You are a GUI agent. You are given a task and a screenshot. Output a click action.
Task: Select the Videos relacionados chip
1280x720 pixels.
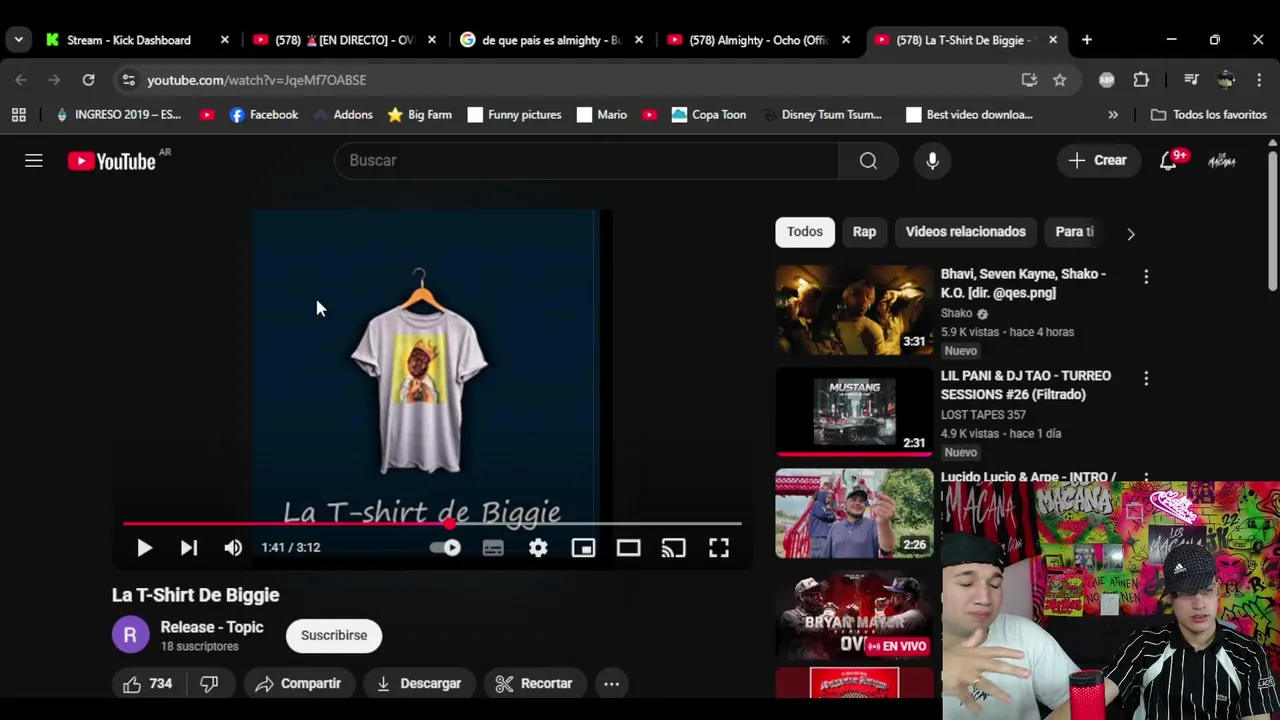tap(966, 232)
